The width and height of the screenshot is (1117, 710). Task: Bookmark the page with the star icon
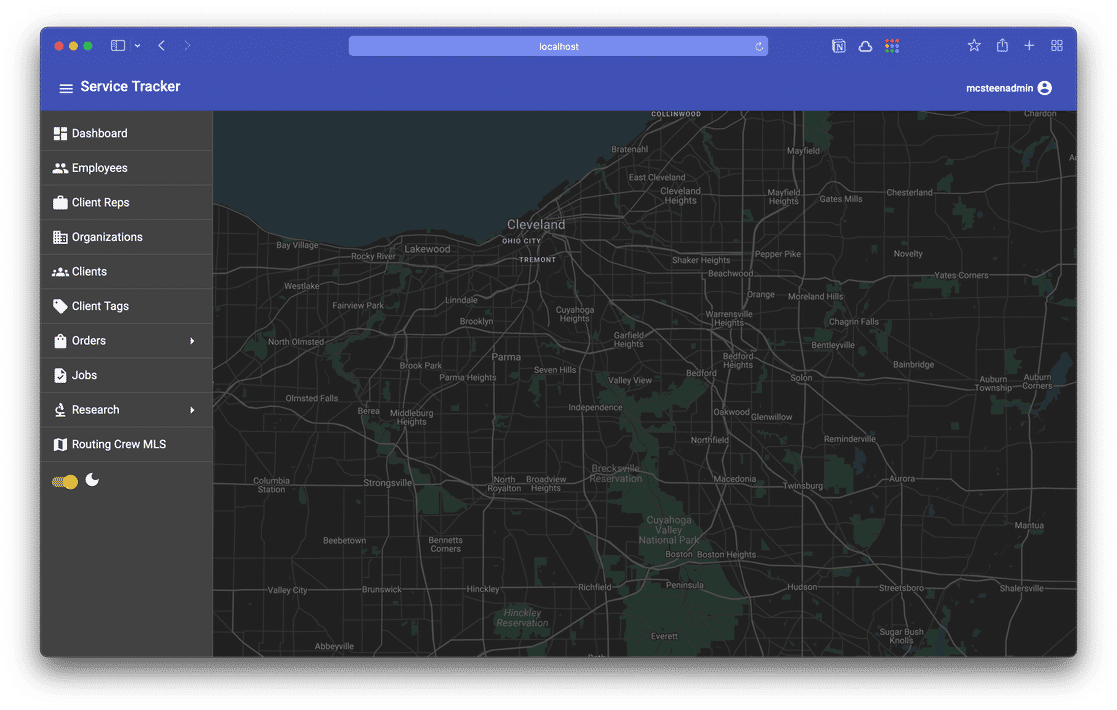tap(974, 46)
